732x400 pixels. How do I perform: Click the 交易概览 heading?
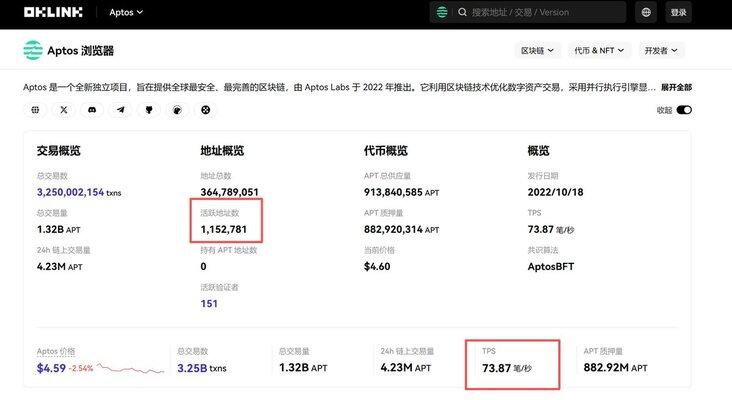click(59, 151)
